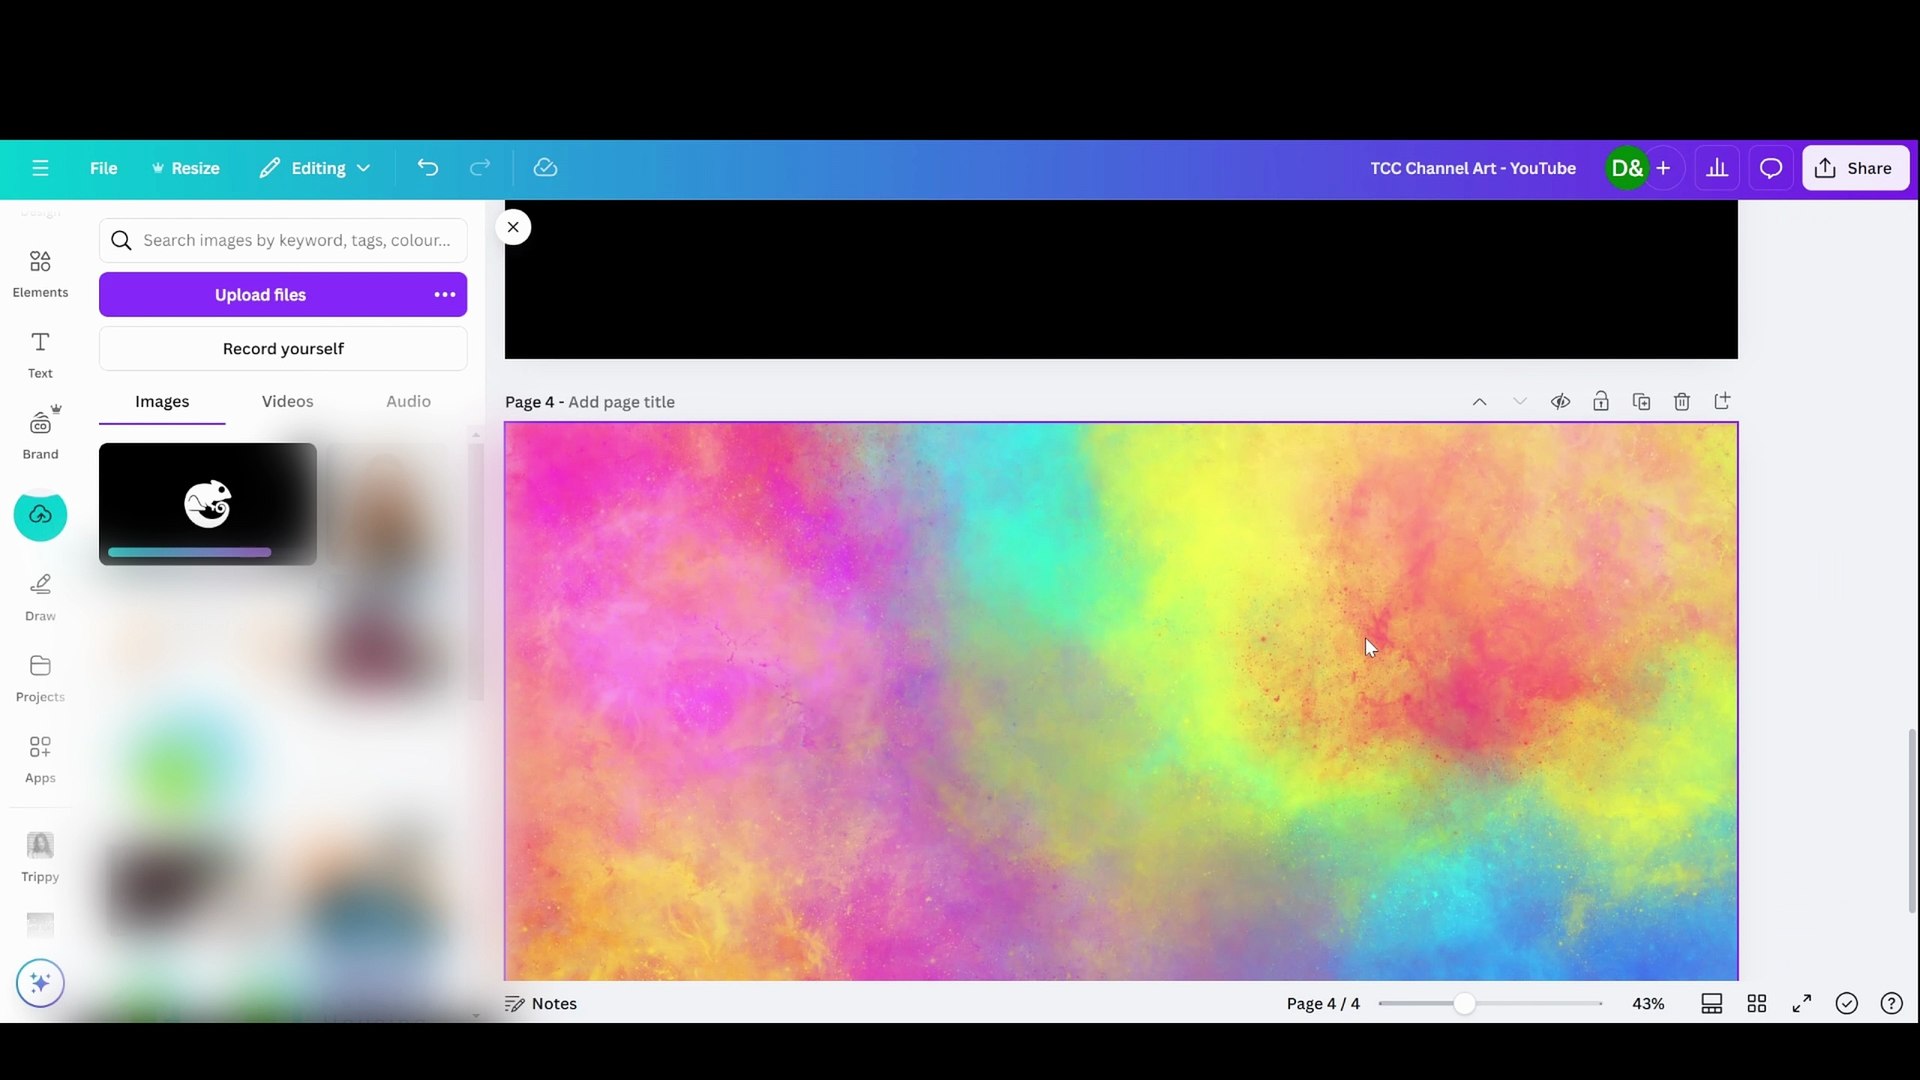Add a new page below Page 4

click(x=1722, y=401)
